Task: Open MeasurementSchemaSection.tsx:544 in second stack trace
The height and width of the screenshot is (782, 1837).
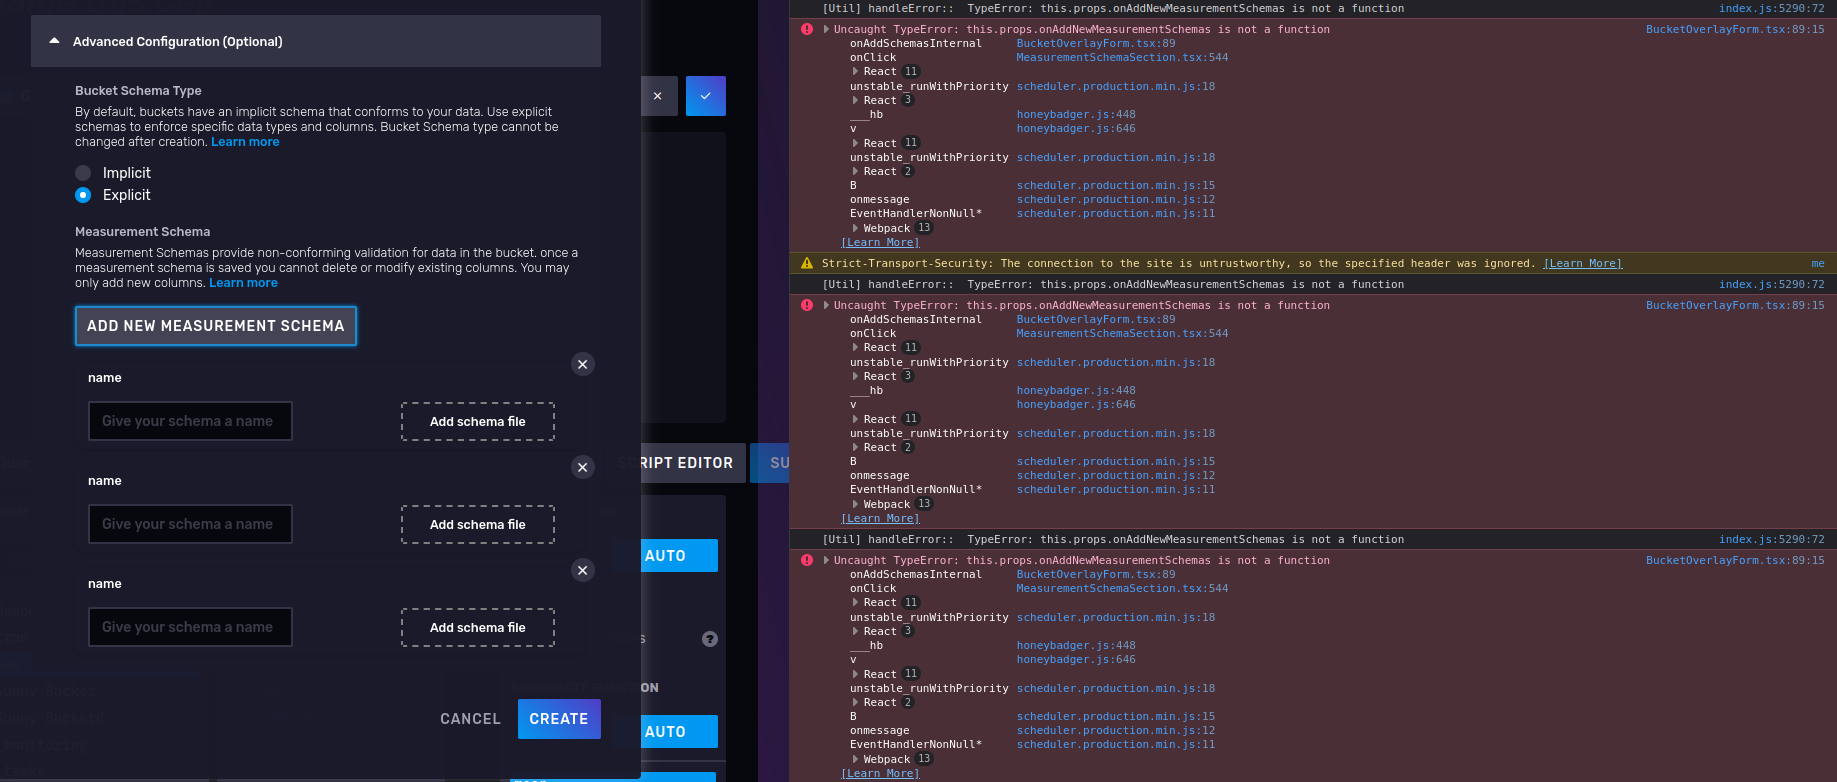Action: click(x=1122, y=333)
